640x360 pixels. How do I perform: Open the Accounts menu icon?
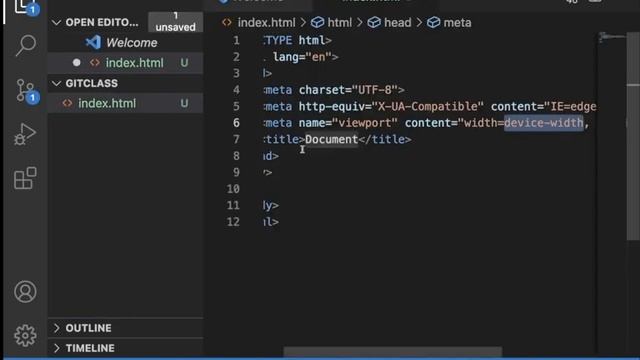pyautogui.click(x=25, y=291)
